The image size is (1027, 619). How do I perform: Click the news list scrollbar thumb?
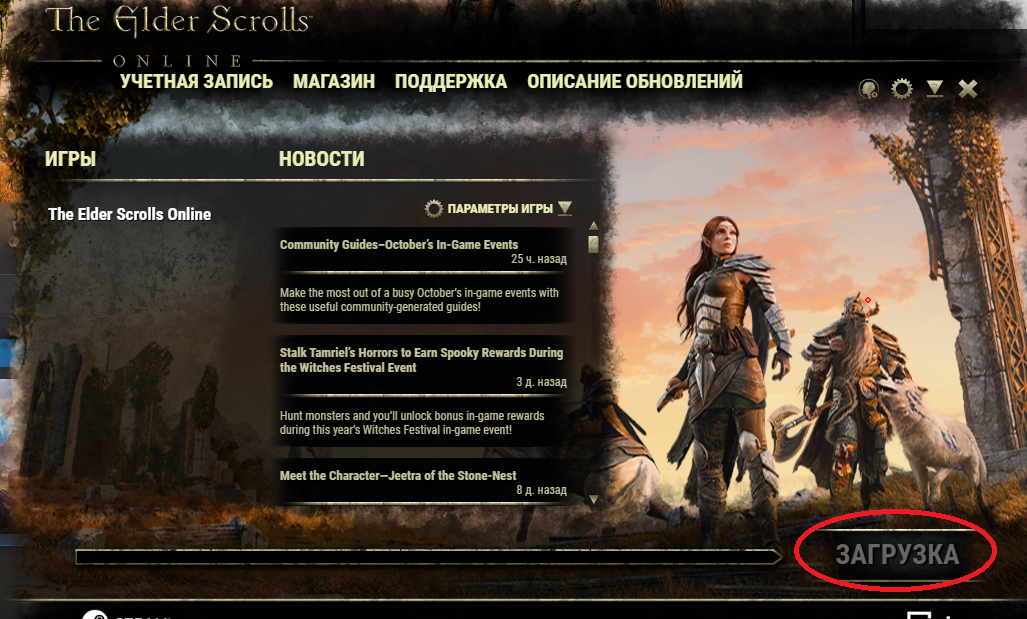click(593, 245)
